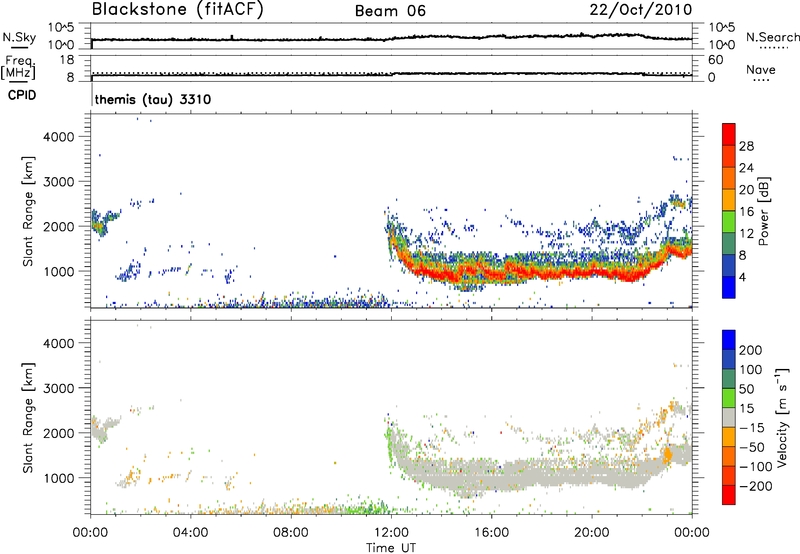Click the Velocity [m s⁻¹] colorbar title
This screenshot has width=800, height=554.
coord(782,417)
